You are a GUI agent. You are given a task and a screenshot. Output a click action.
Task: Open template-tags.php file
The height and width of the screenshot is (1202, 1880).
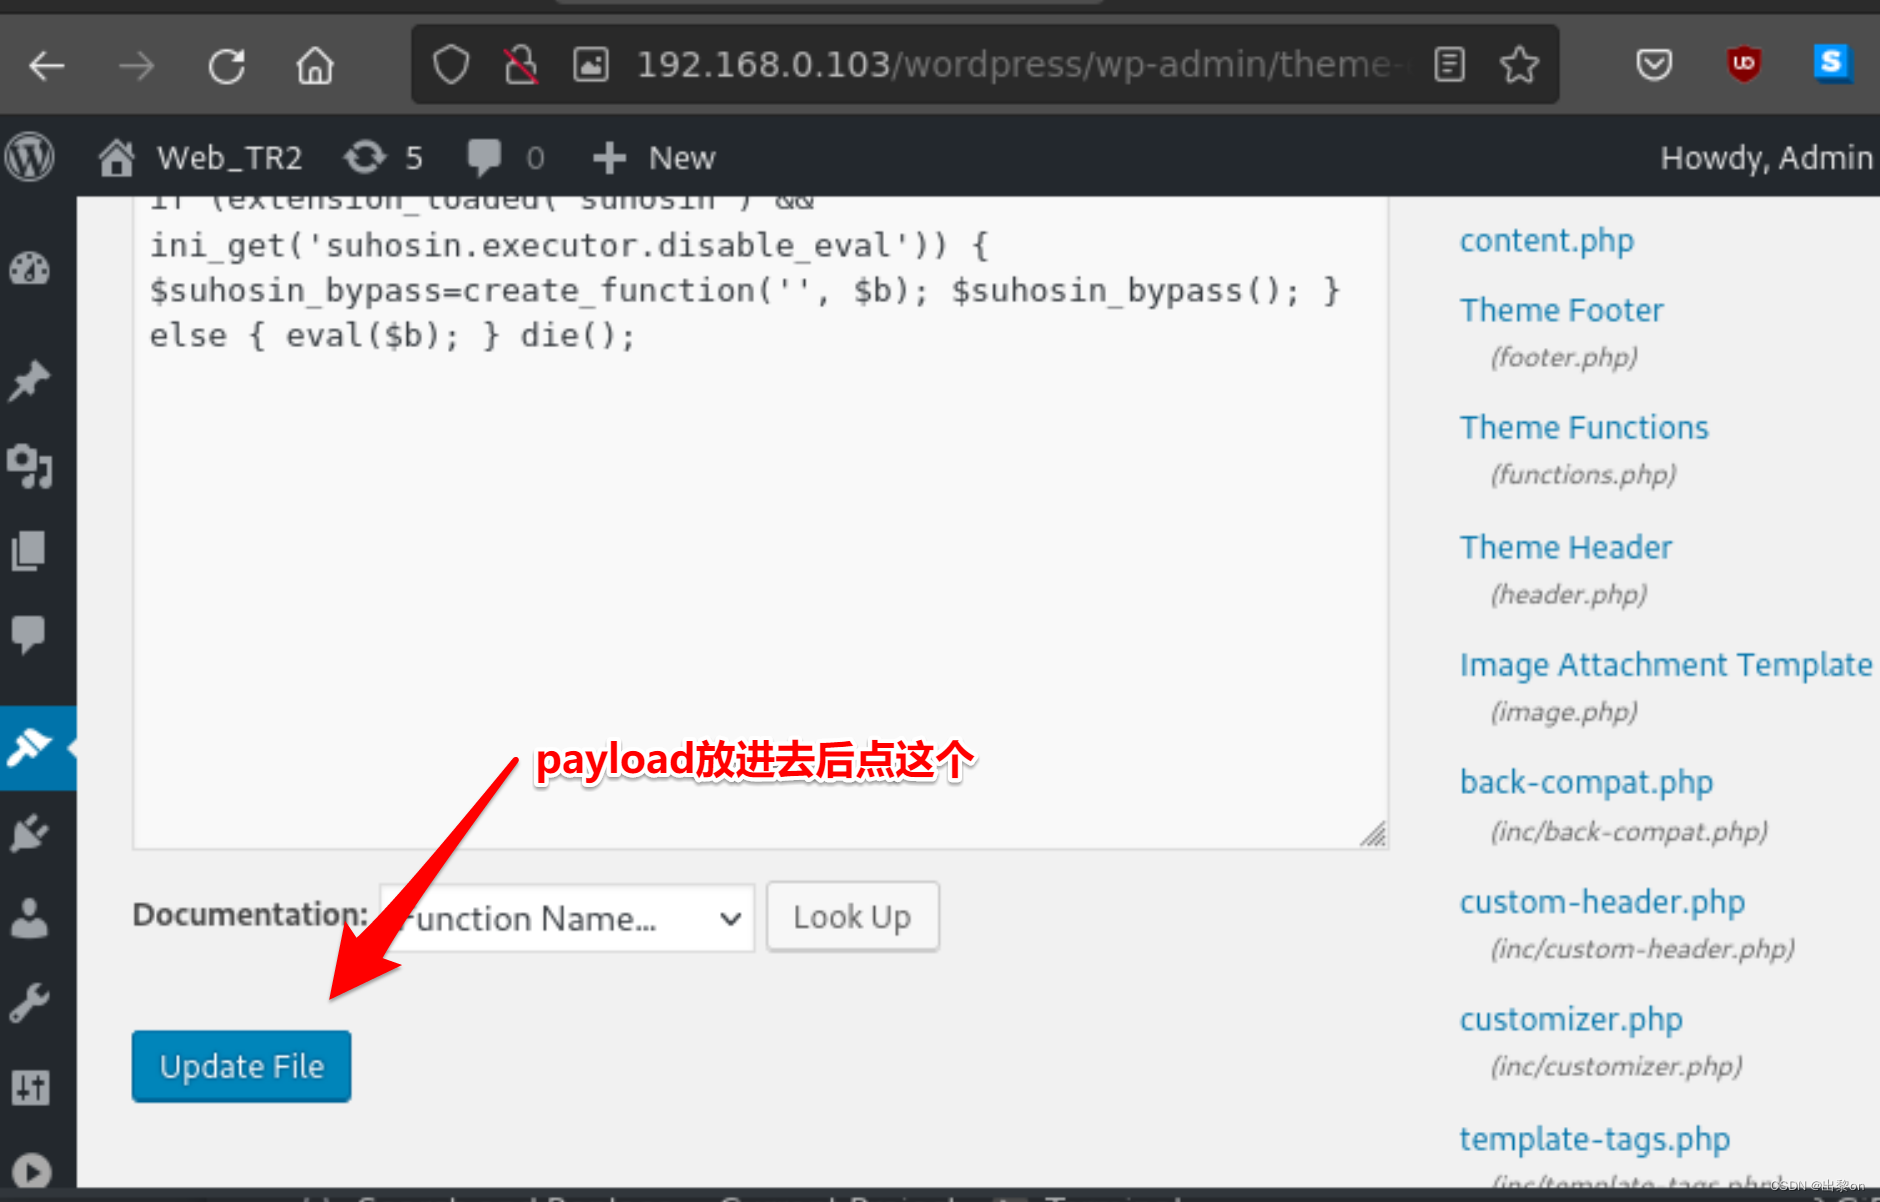(x=1594, y=1139)
